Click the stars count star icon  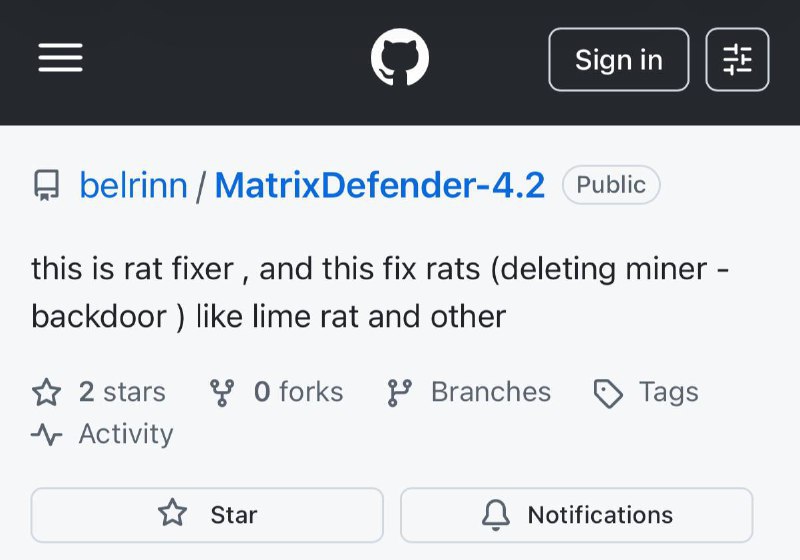(47, 392)
